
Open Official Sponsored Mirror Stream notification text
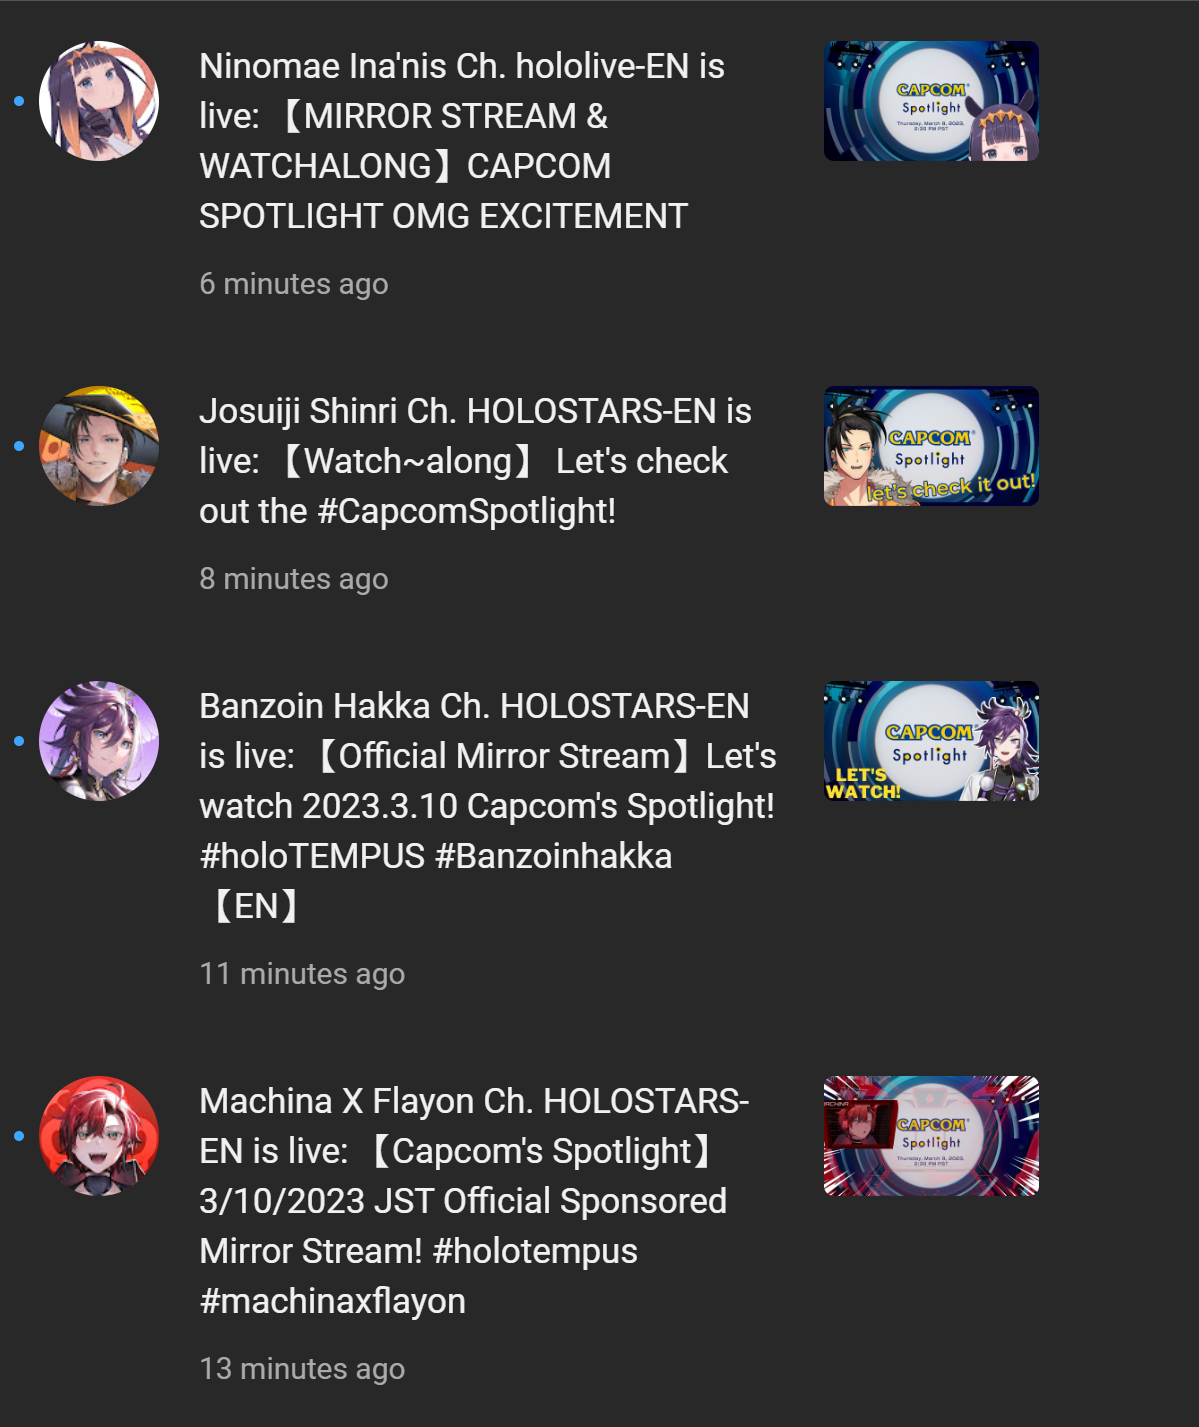(x=474, y=1201)
